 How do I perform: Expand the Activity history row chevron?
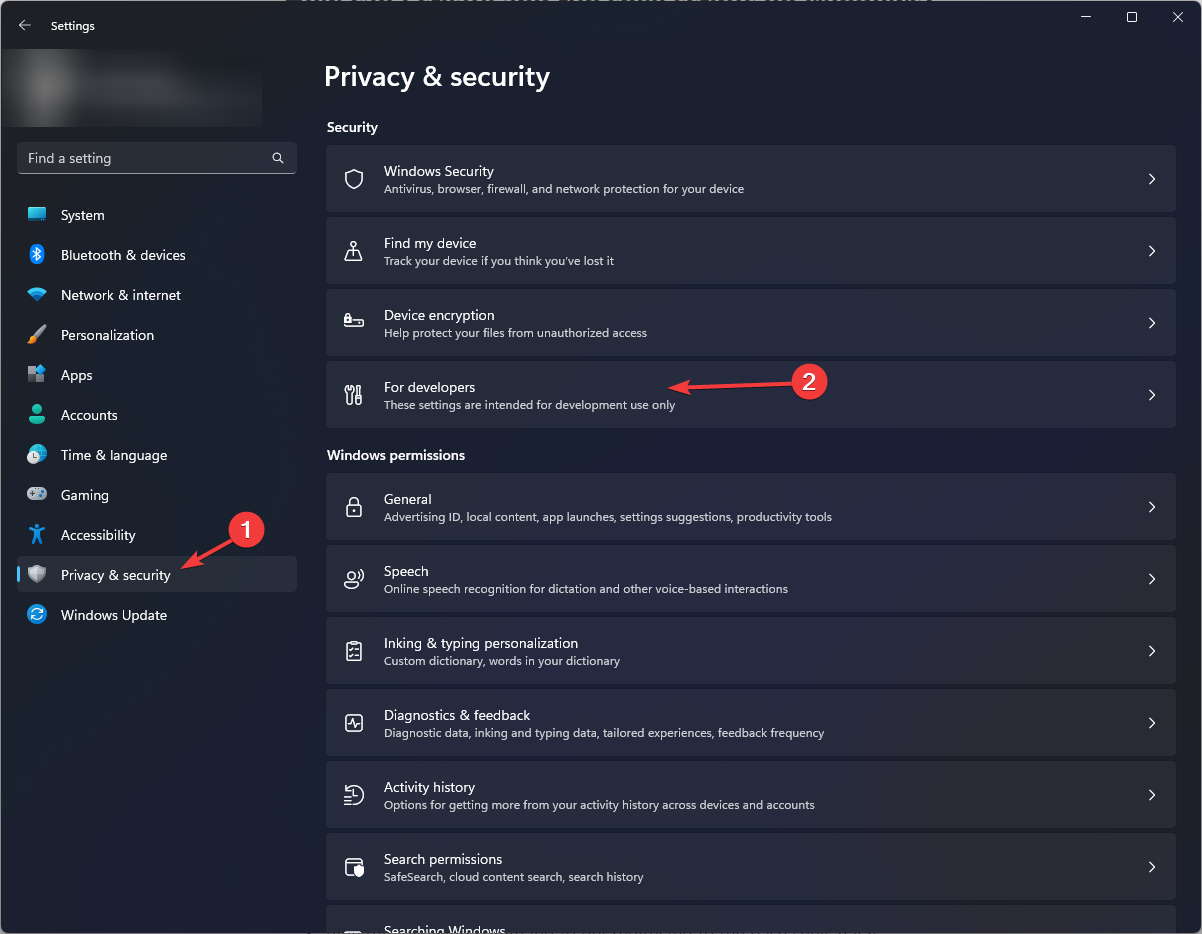coord(1152,795)
